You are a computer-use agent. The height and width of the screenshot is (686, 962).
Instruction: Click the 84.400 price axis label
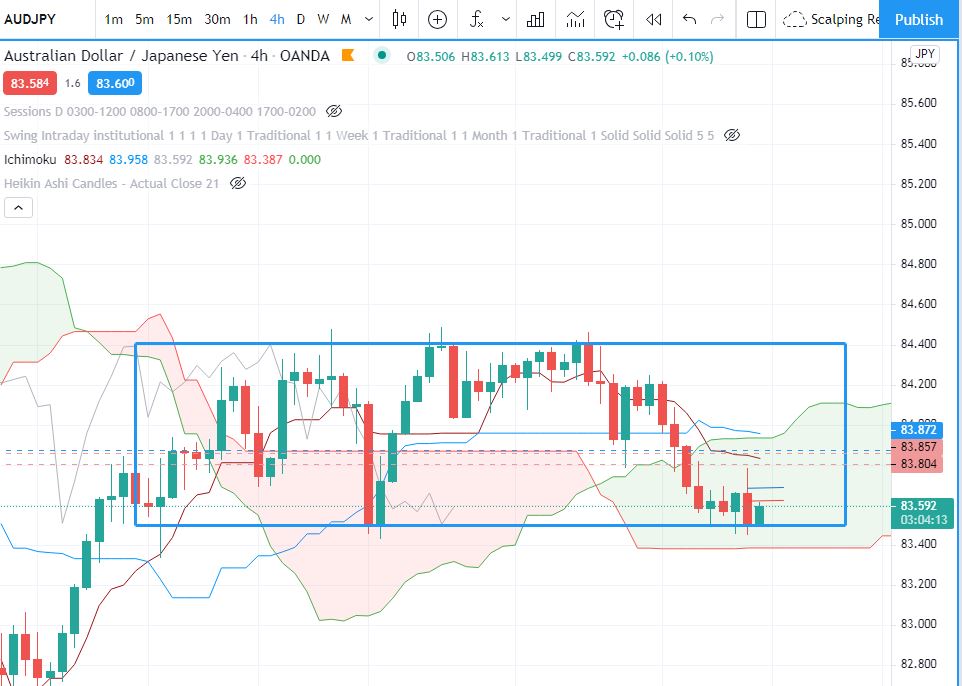918,344
